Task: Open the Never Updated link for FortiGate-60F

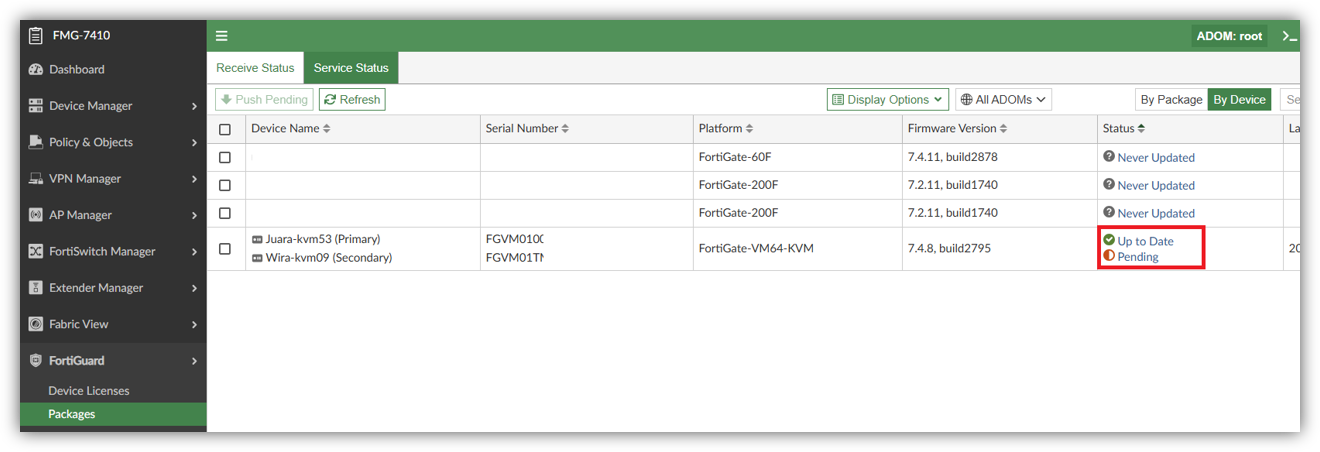Action: pyautogui.click(x=1156, y=158)
